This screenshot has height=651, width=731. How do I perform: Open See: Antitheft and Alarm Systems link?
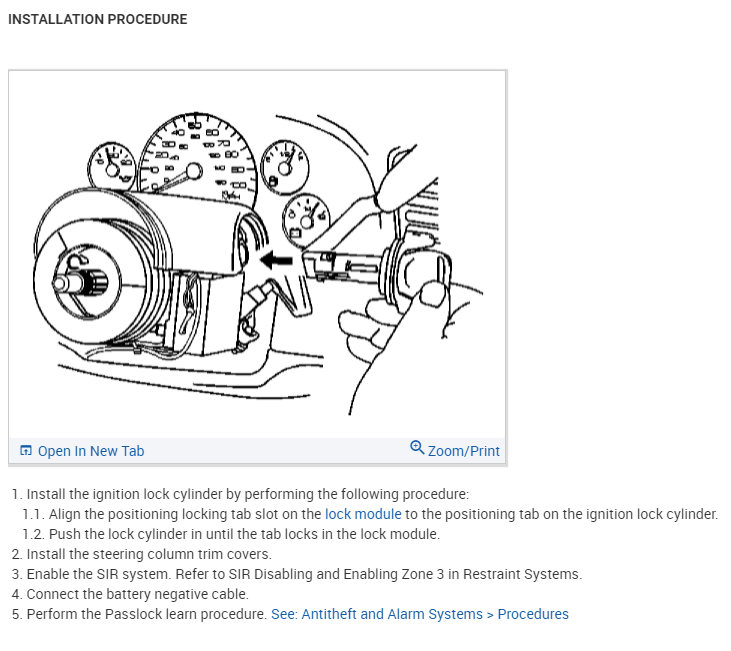(377, 614)
